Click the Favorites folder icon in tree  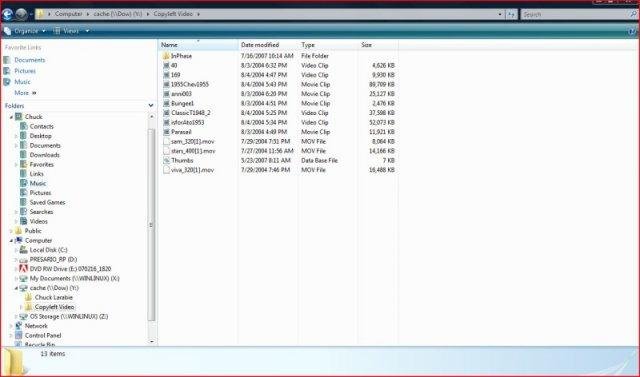(x=24, y=164)
